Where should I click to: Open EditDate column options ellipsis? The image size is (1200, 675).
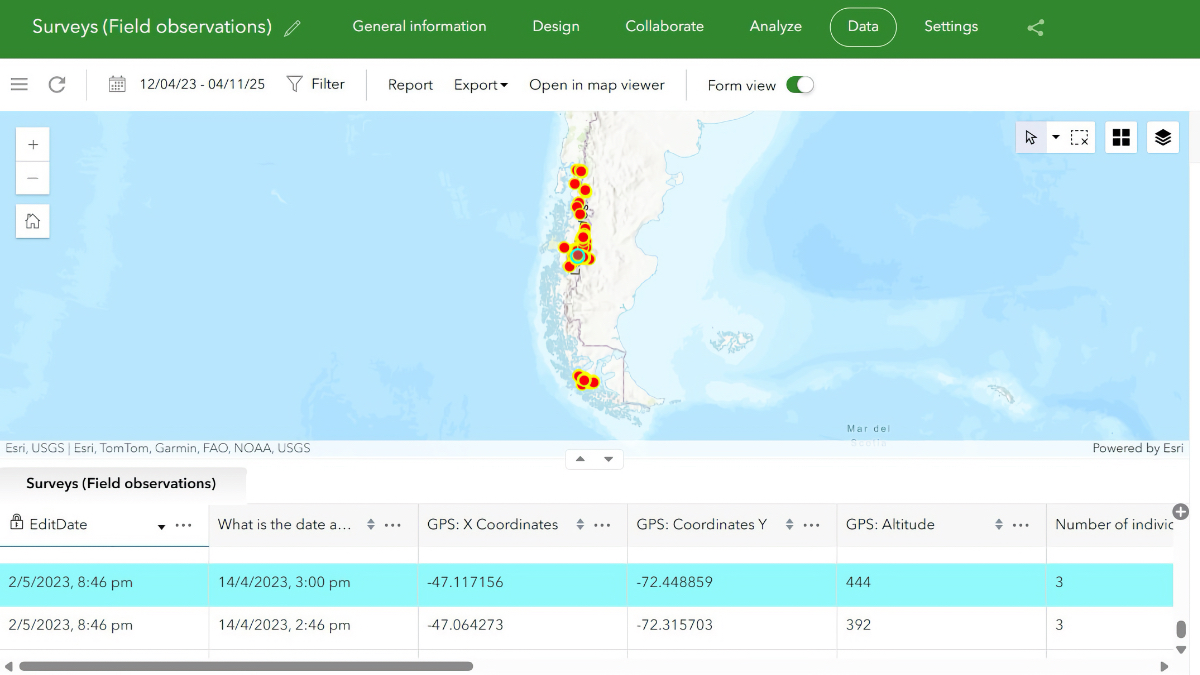(x=184, y=525)
